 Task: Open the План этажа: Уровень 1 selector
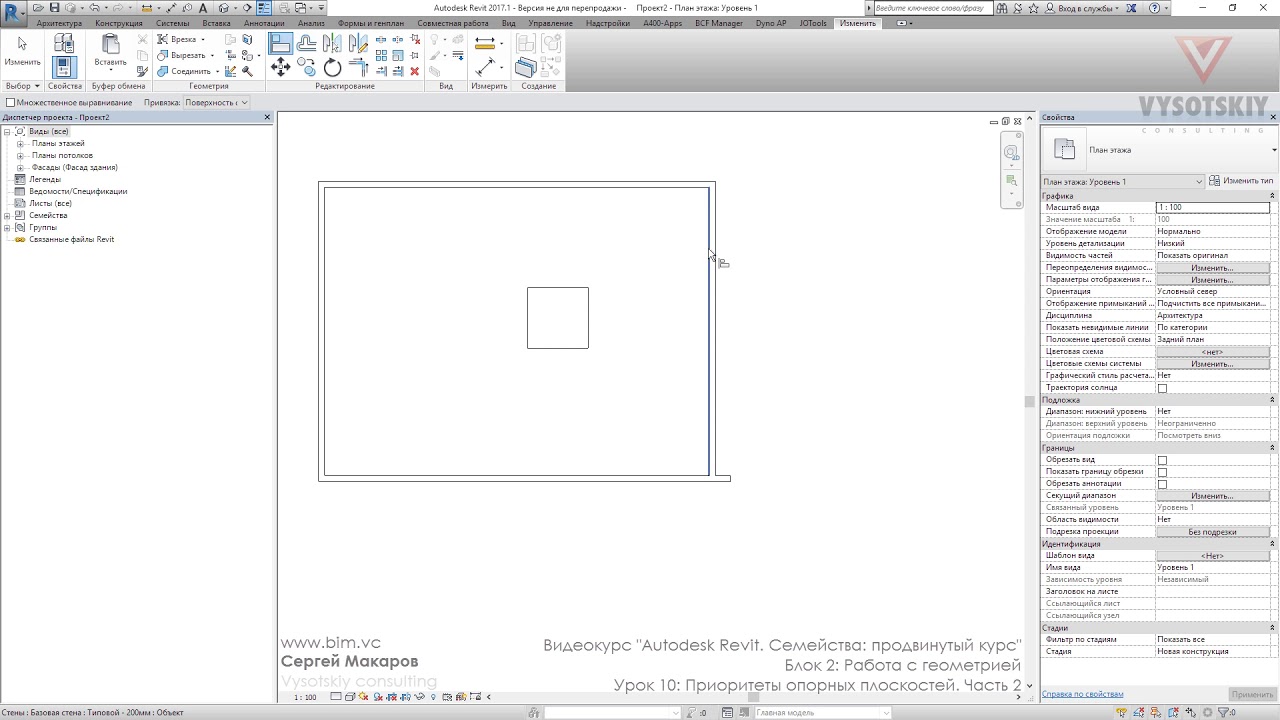1122,182
